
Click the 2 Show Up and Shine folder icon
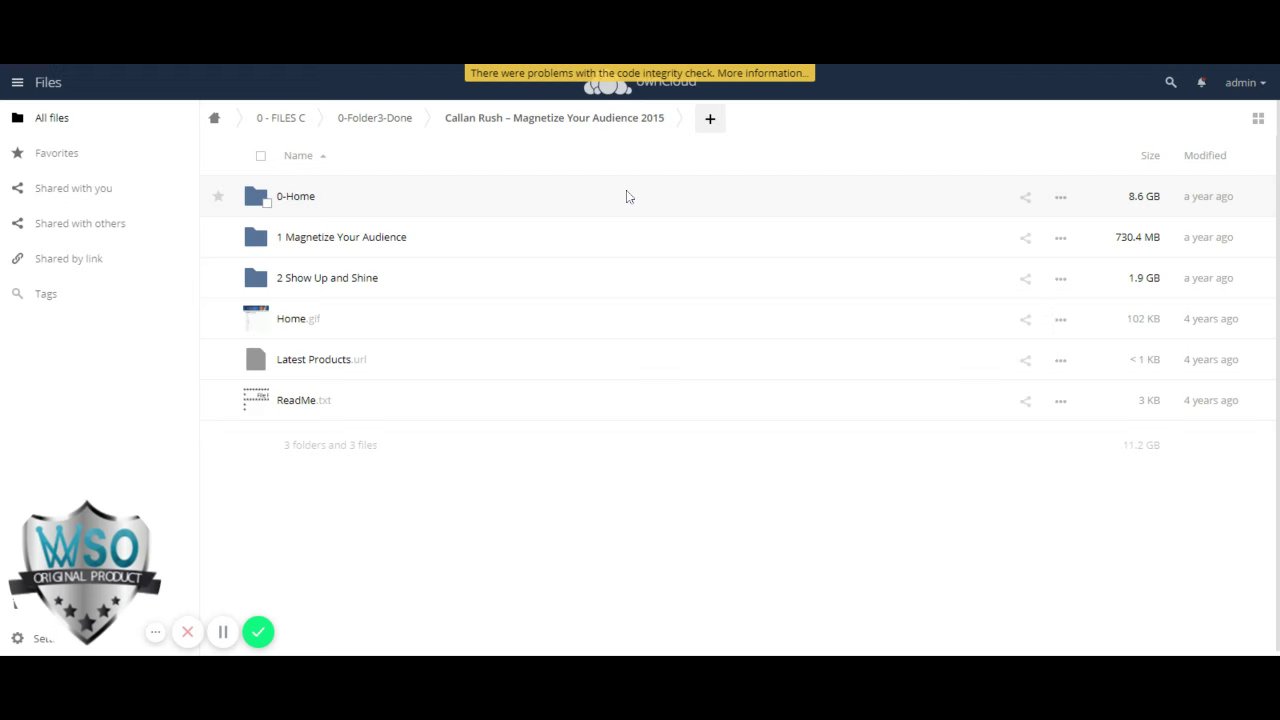click(256, 278)
